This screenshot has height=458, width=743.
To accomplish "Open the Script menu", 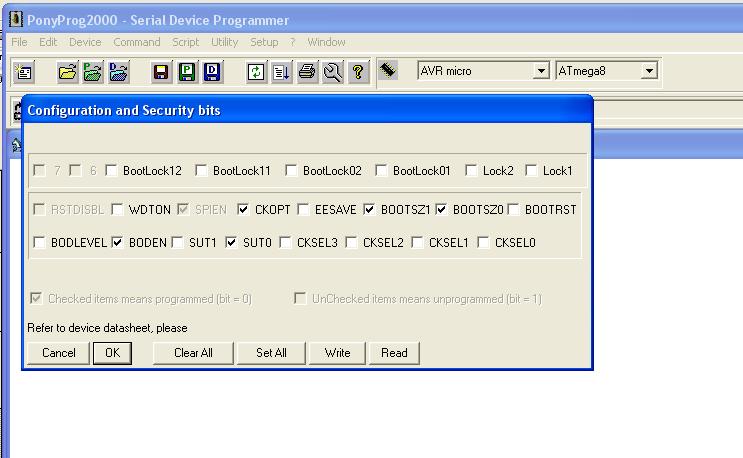I will tap(185, 42).
